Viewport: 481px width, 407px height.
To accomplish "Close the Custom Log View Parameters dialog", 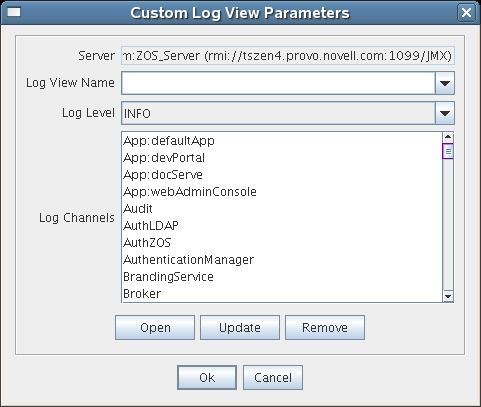I will (466, 13).
